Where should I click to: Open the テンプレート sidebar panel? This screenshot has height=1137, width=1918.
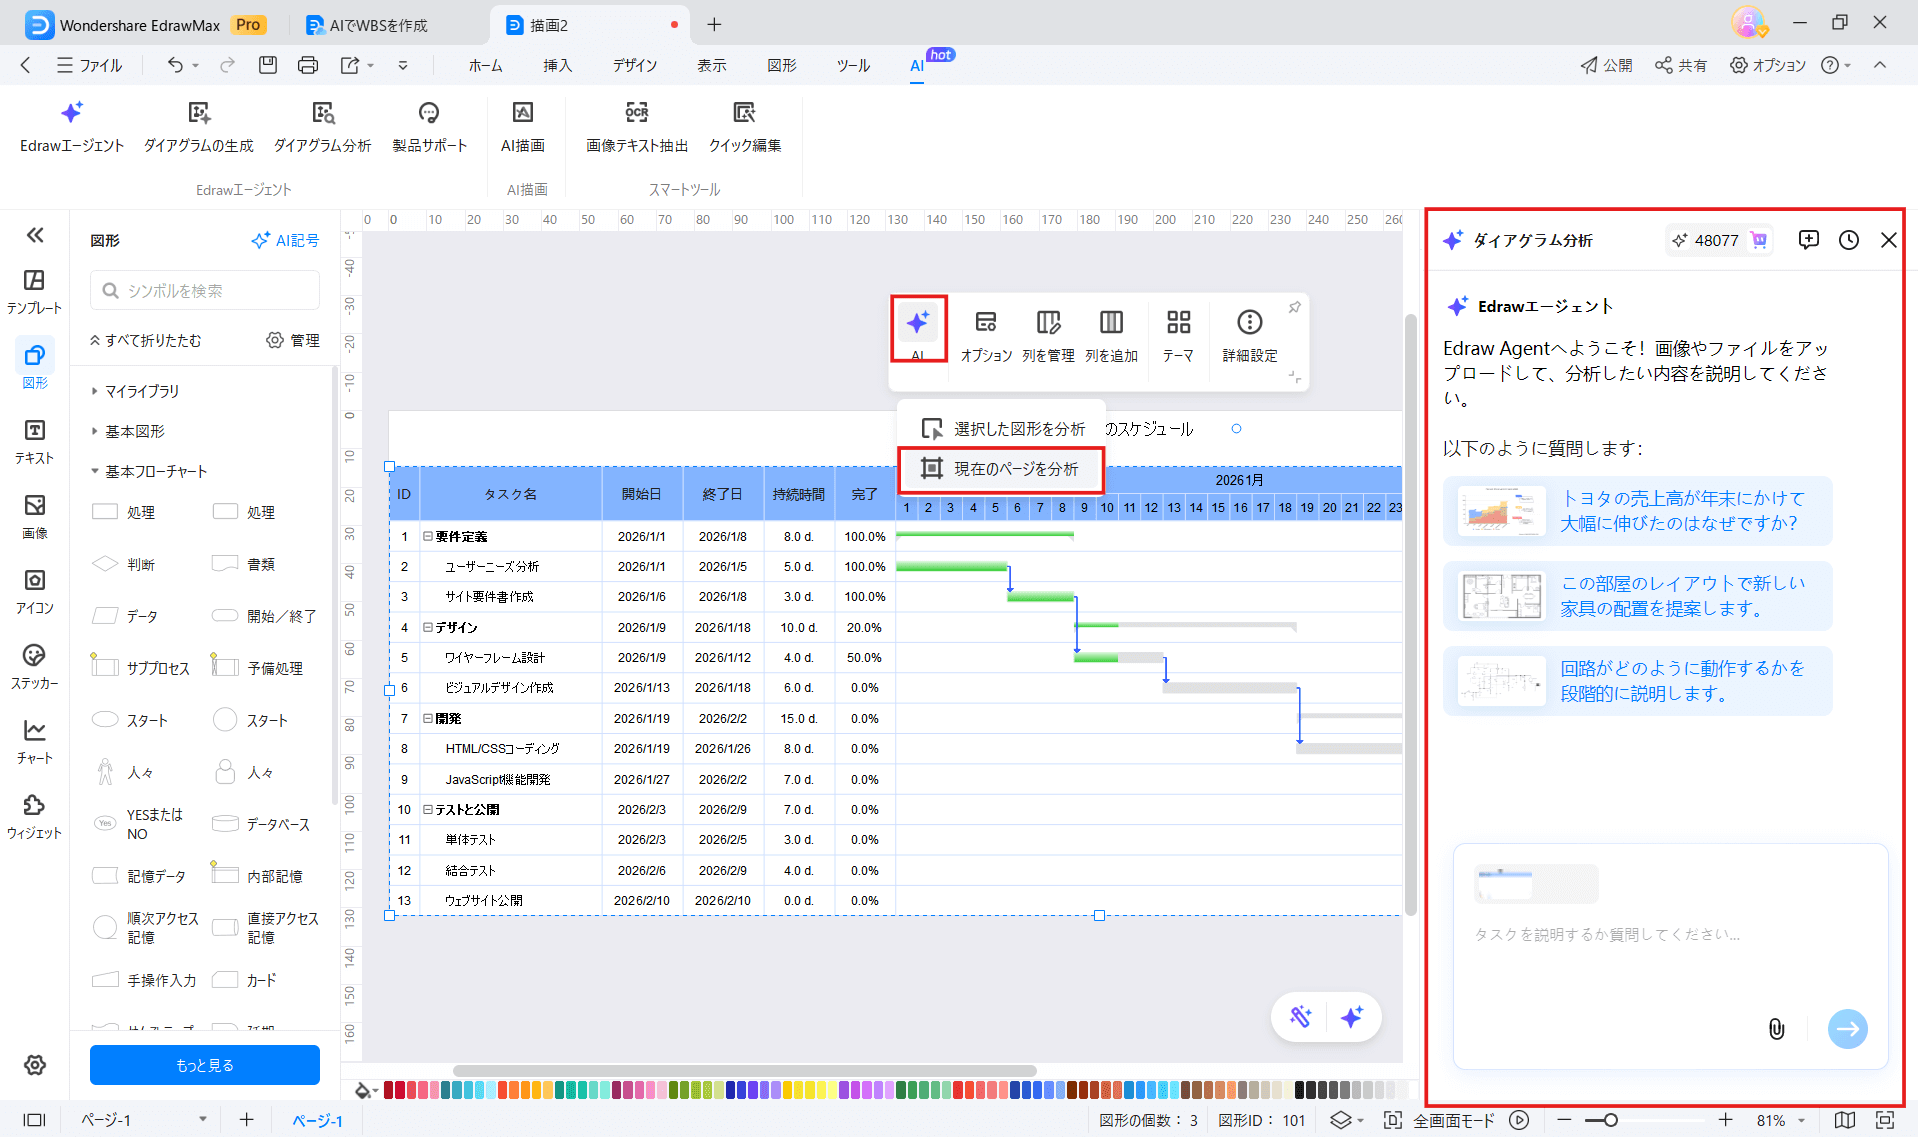[x=34, y=290]
